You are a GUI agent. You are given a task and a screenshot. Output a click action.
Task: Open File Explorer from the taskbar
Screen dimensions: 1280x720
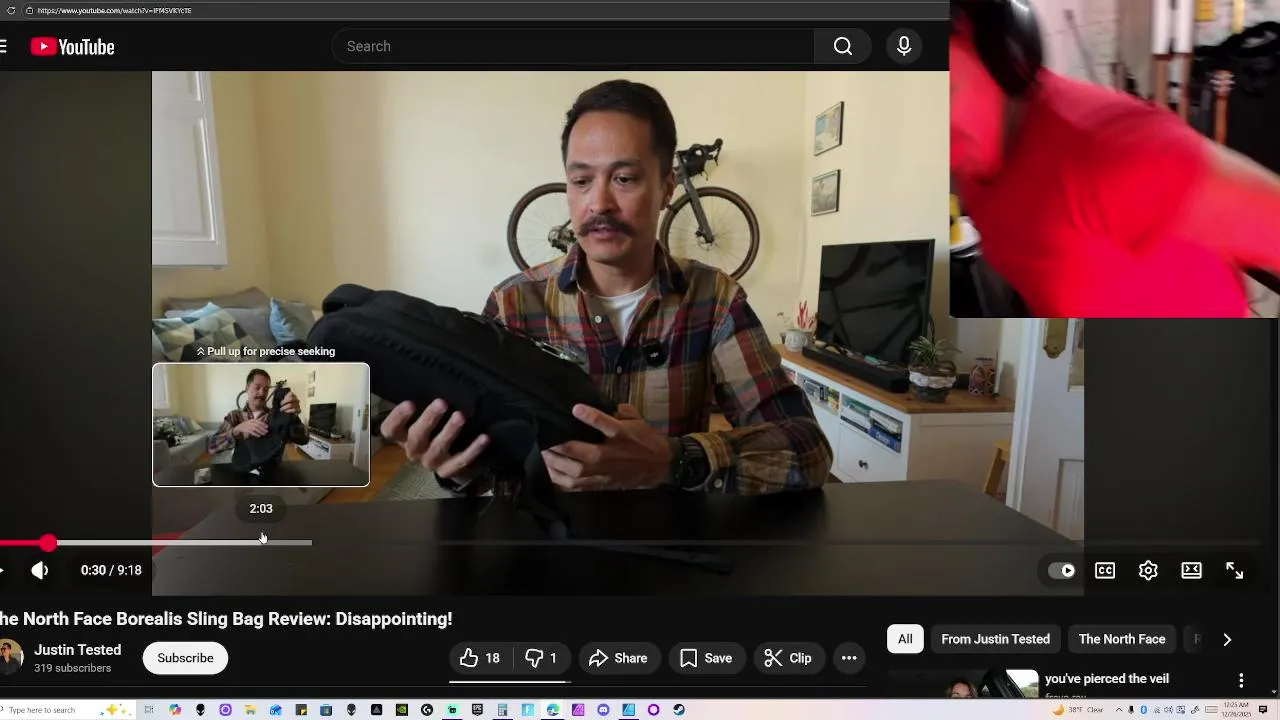250,710
